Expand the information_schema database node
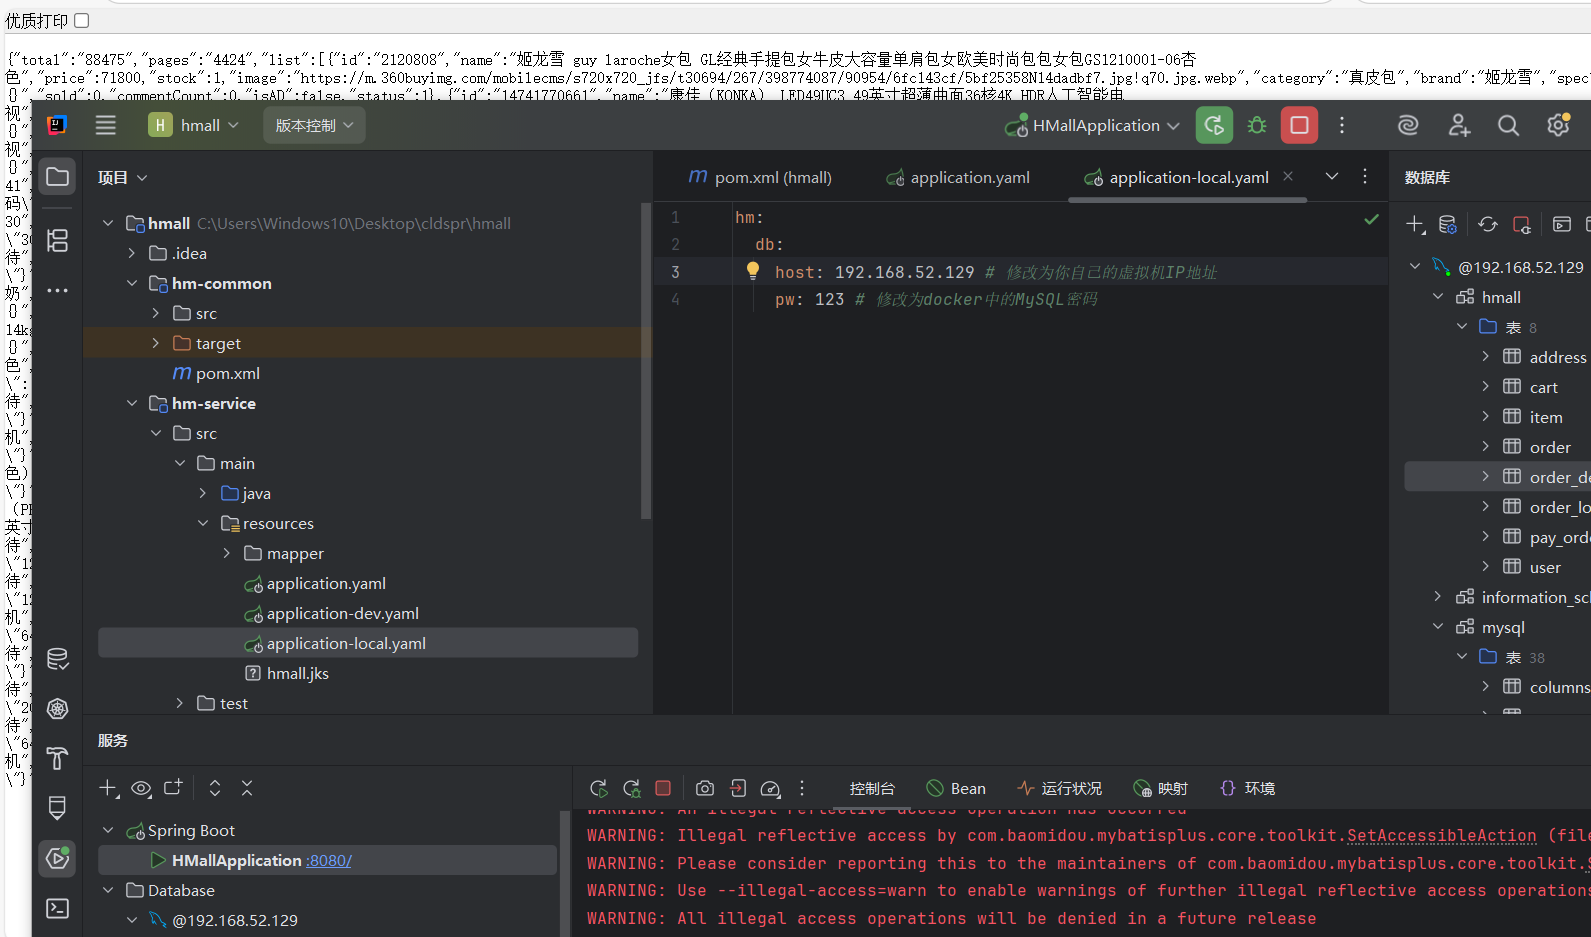This screenshot has width=1591, height=937. click(1438, 597)
